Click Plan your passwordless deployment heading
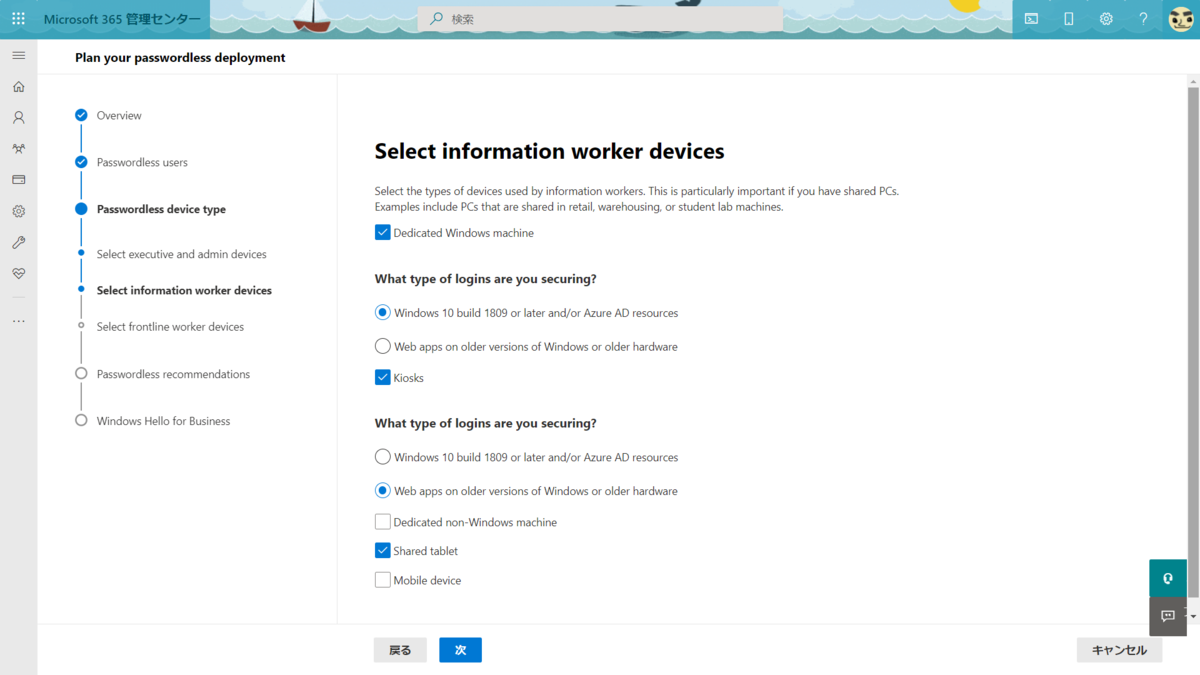The width and height of the screenshot is (1200, 675). 180,58
